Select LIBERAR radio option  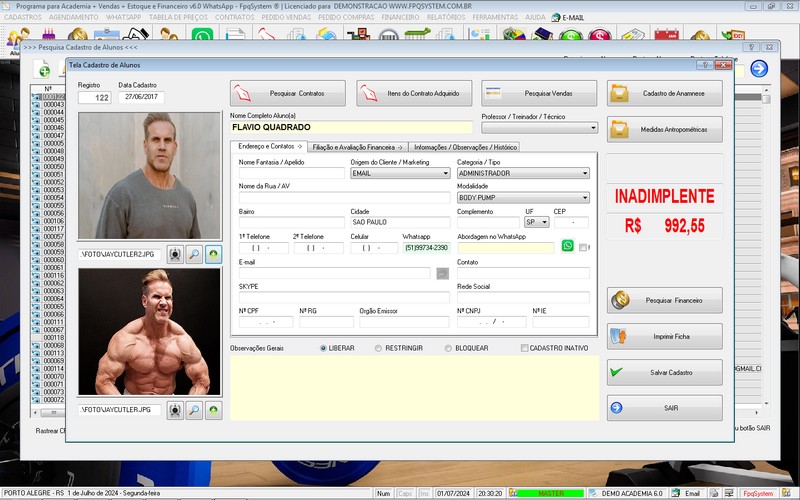pyautogui.click(x=323, y=348)
